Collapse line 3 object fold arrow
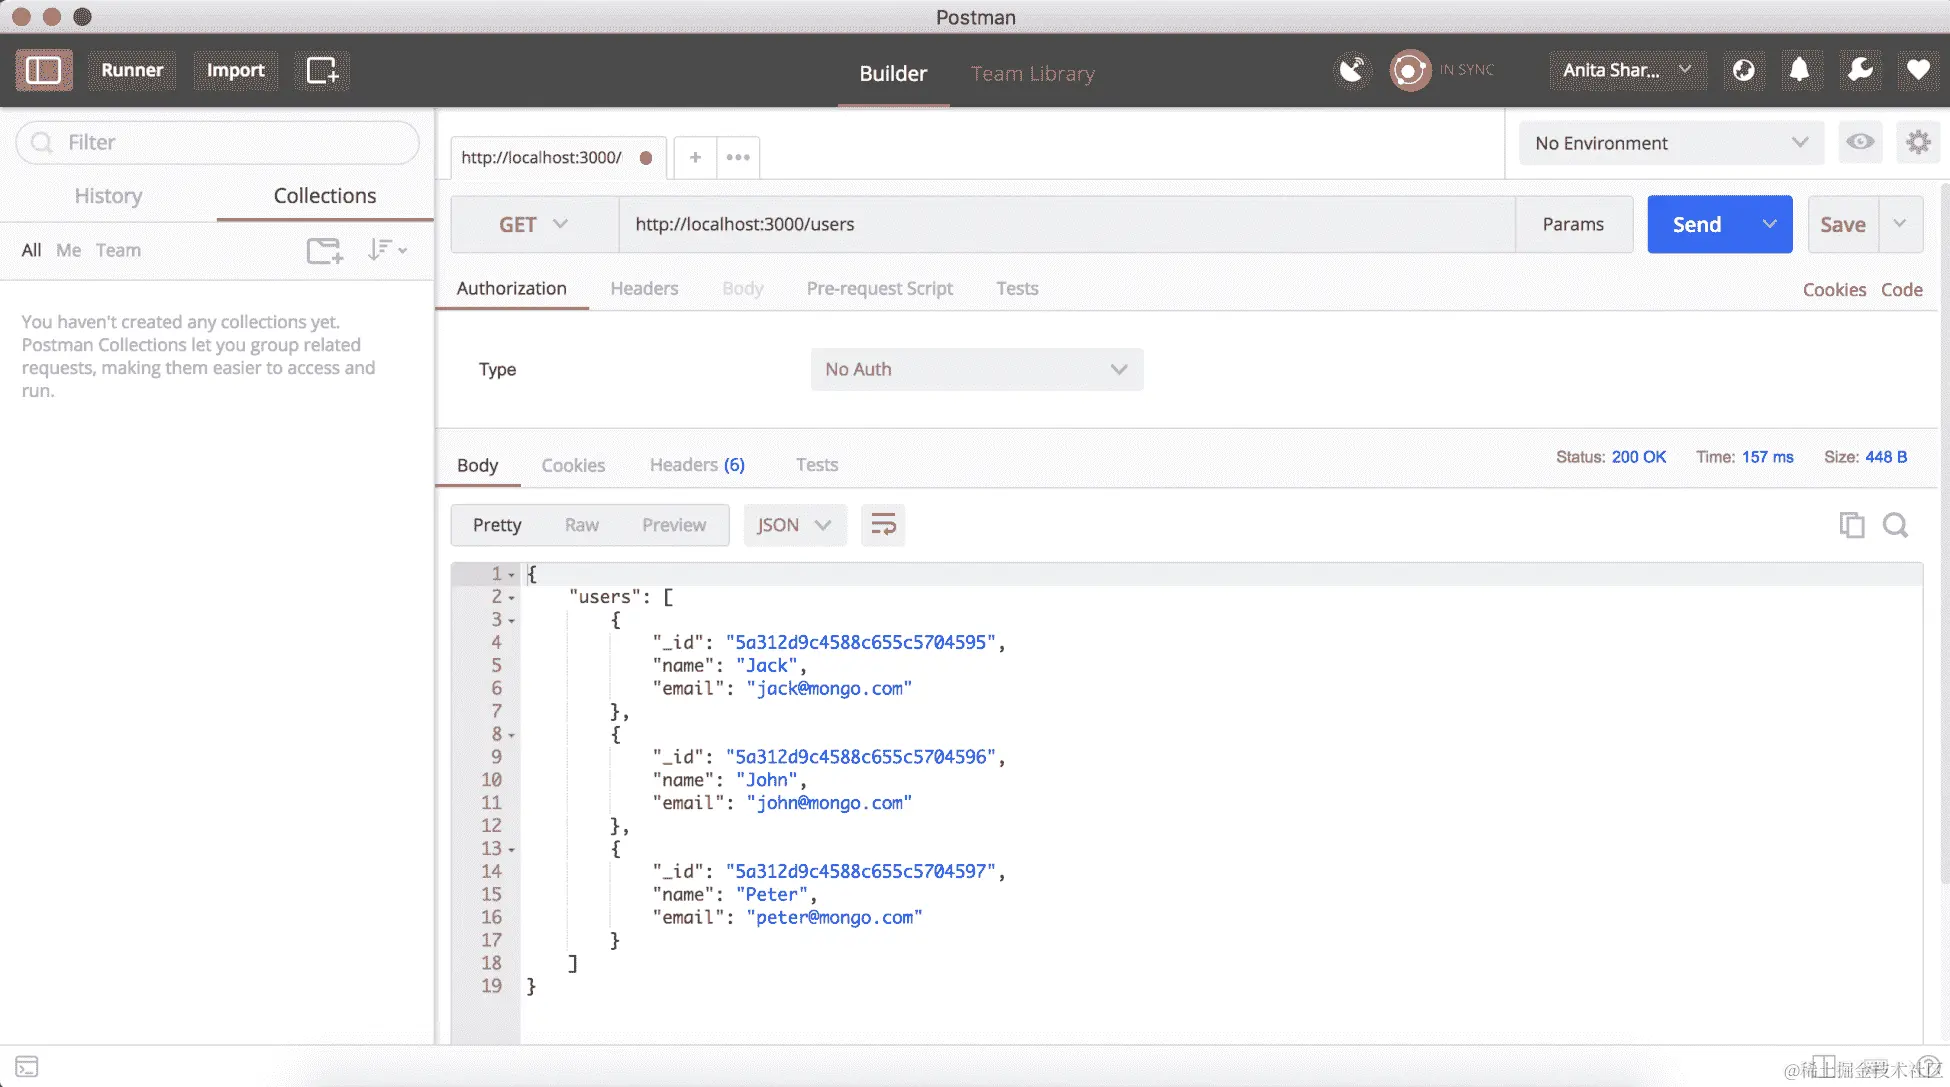The width and height of the screenshot is (1950, 1087). (511, 621)
